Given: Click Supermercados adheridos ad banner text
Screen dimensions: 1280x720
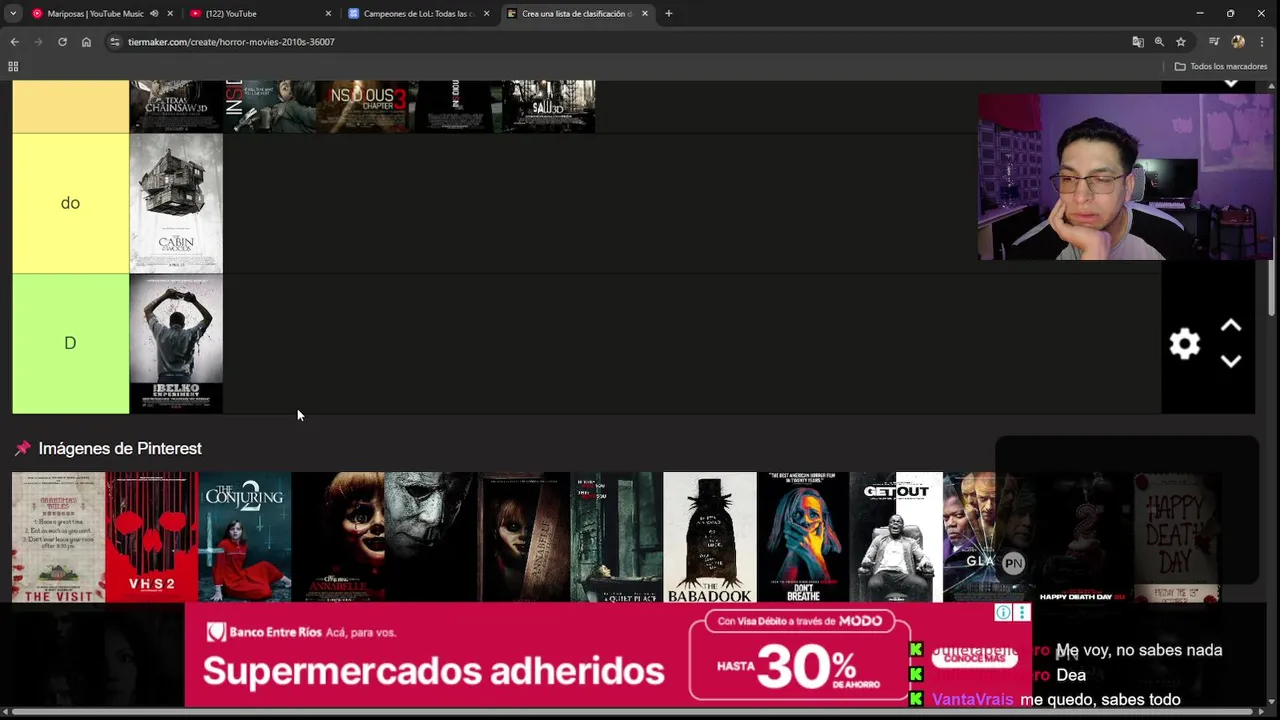Looking at the screenshot, I should (433, 670).
